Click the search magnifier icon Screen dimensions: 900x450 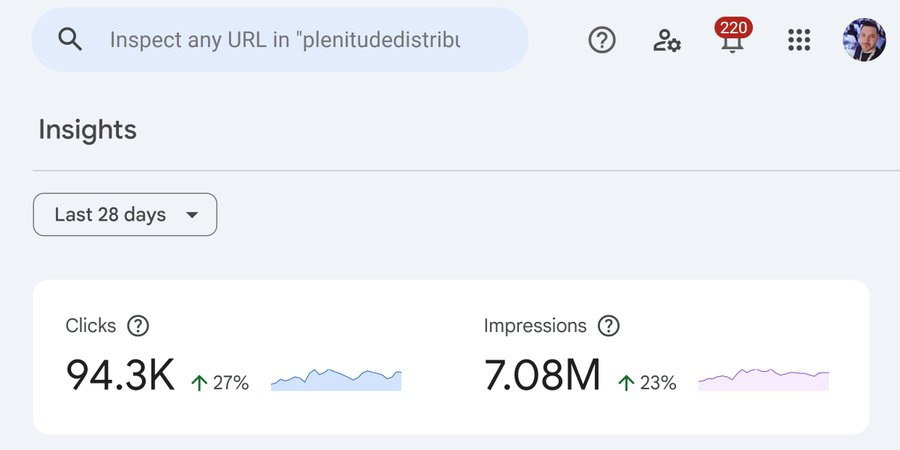pyautogui.click(x=69, y=39)
